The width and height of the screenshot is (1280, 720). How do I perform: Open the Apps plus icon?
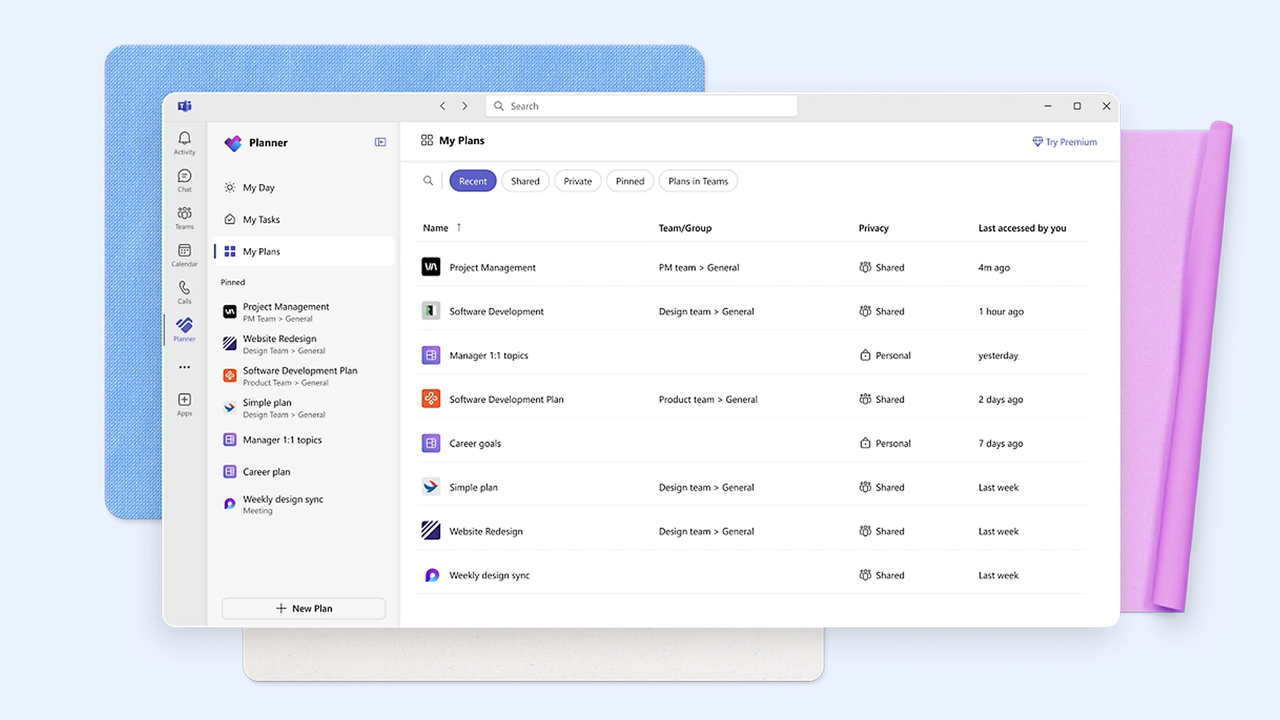coord(184,400)
